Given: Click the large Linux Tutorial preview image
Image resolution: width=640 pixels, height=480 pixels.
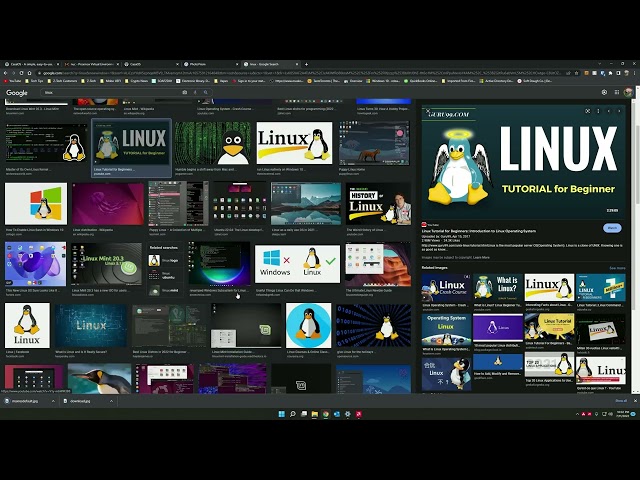Looking at the screenshot, I should 523,162.
